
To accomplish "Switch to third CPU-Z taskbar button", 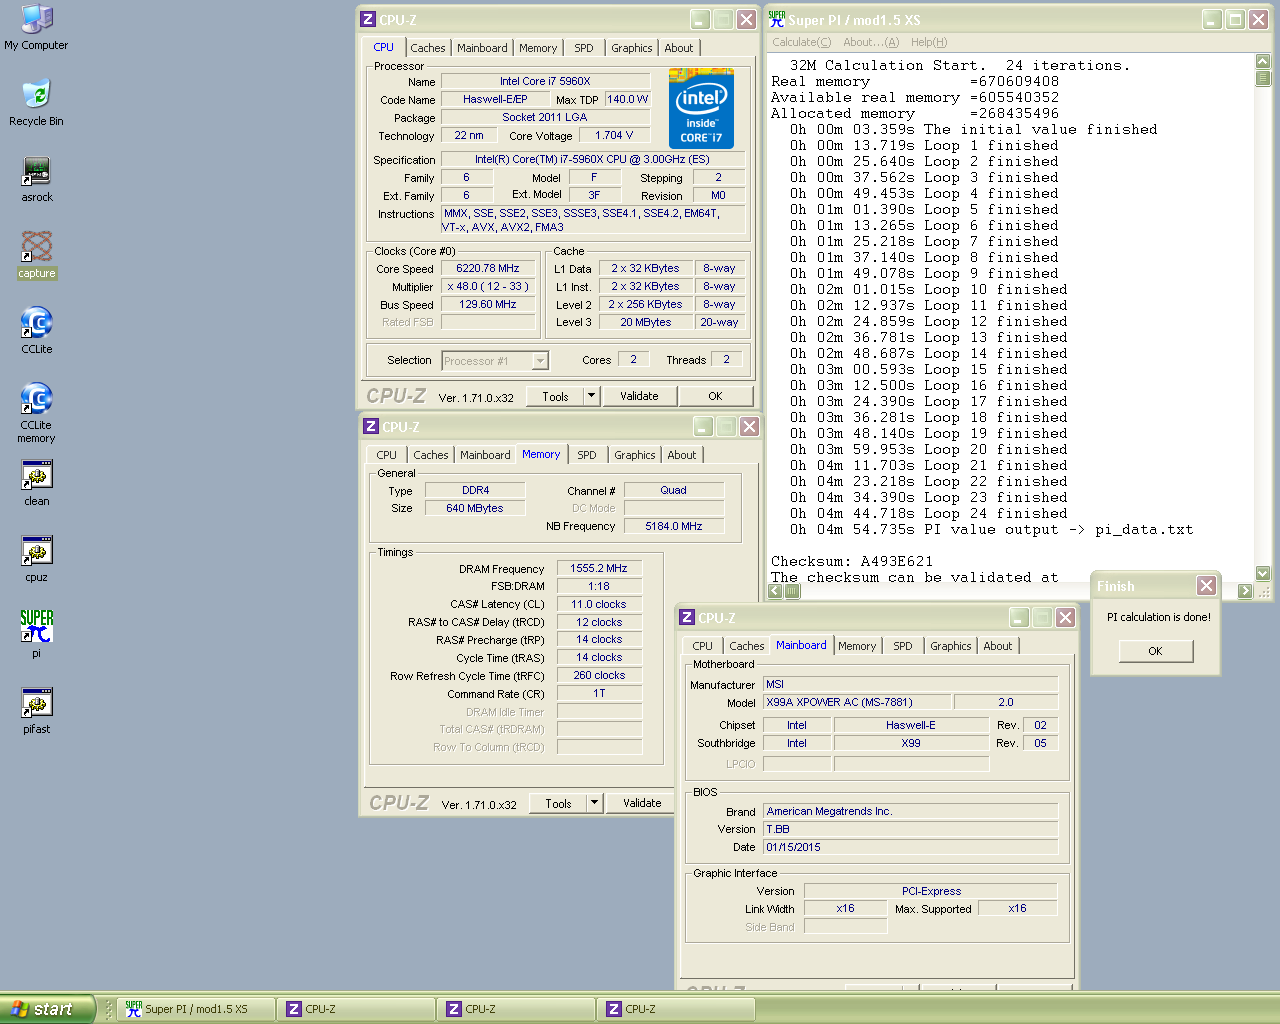I will [676, 1009].
